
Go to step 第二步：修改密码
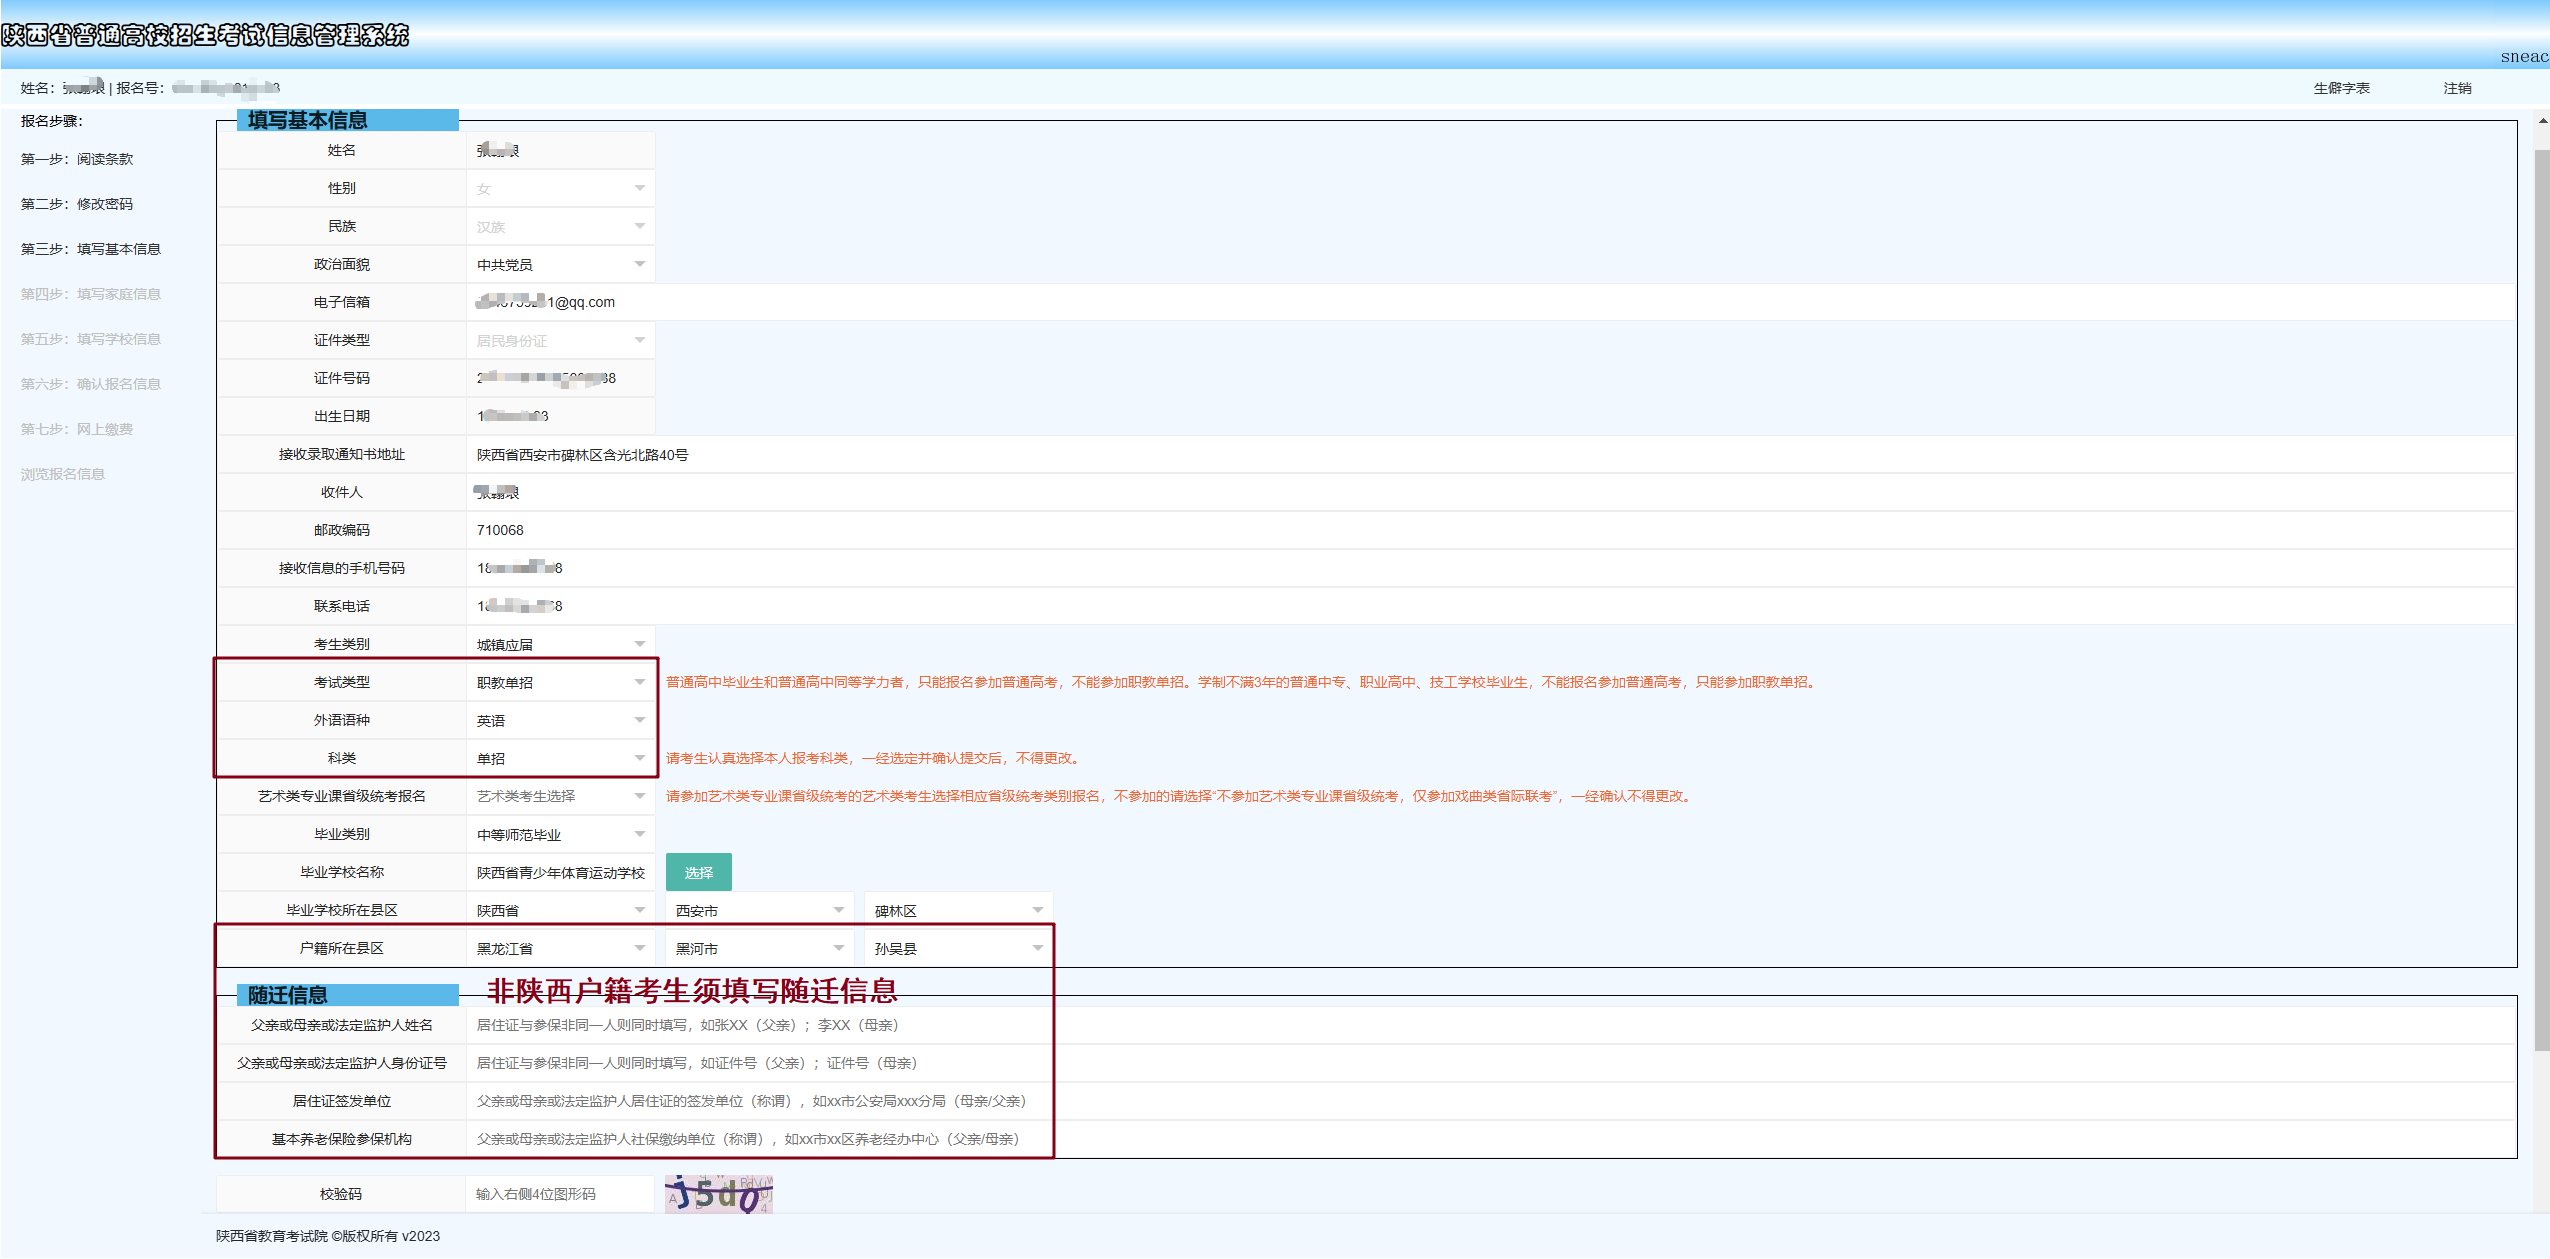click(77, 204)
